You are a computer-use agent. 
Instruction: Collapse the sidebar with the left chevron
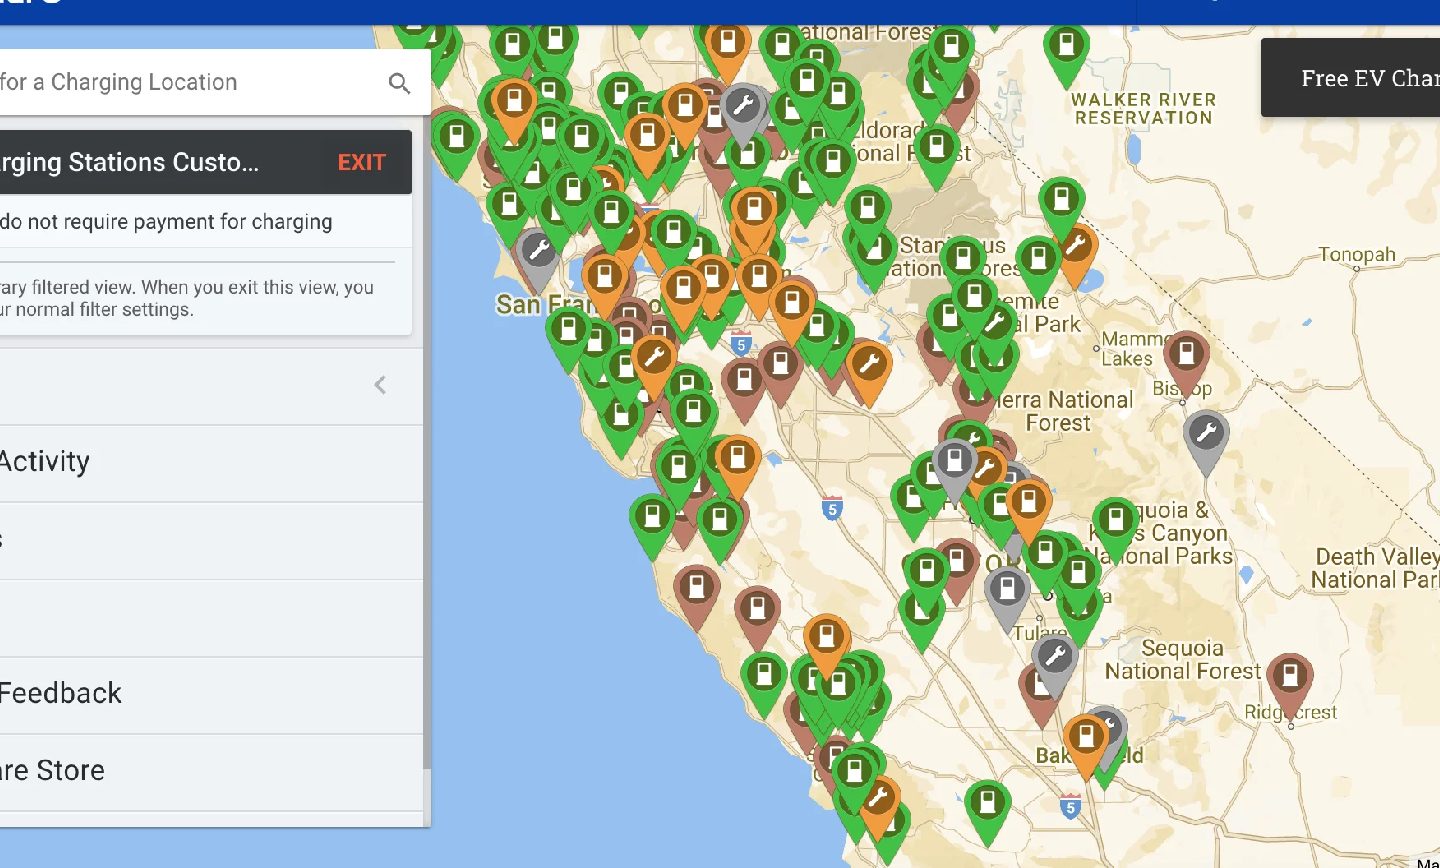[380, 385]
